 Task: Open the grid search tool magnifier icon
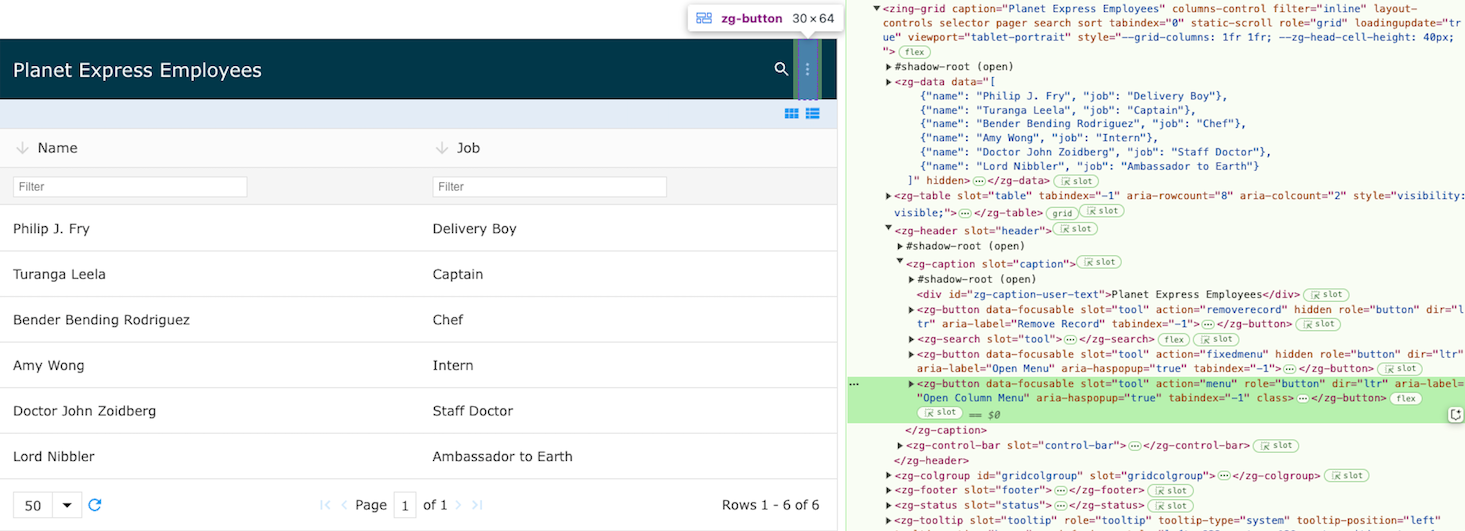click(x=781, y=69)
